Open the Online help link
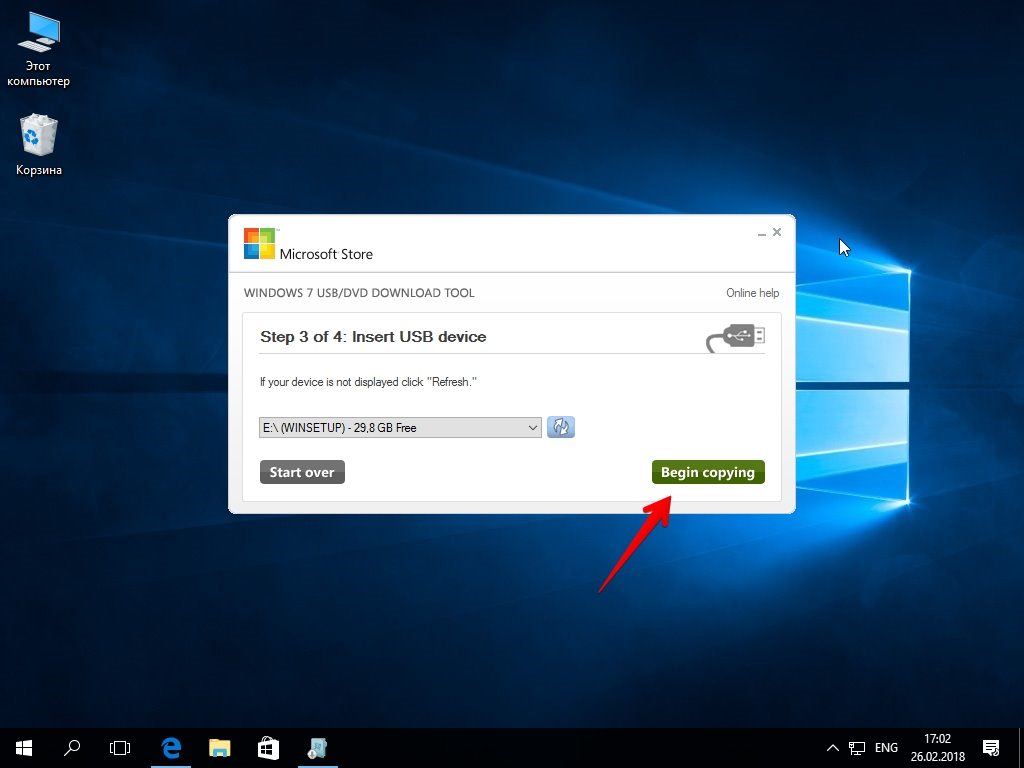The height and width of the screenshot is (768, 1024). pyautogui.click(x=752, y=293)
